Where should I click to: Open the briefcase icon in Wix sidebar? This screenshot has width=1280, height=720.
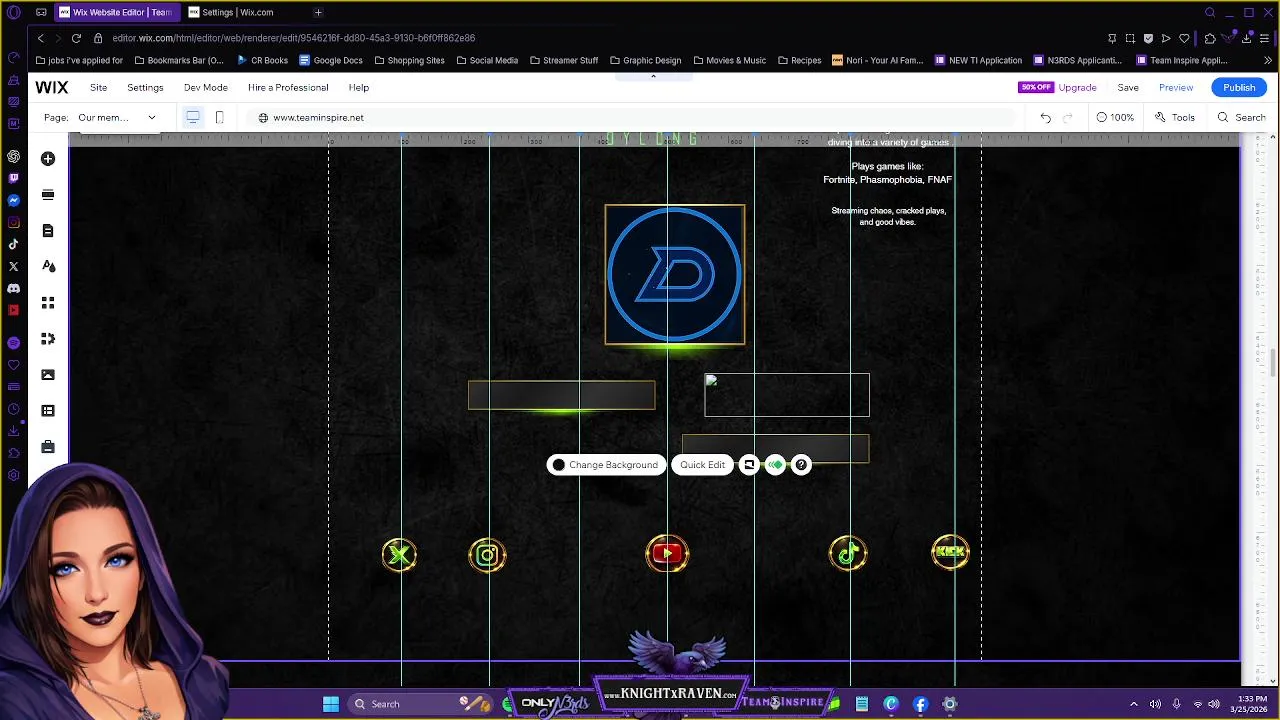[48, 447]
